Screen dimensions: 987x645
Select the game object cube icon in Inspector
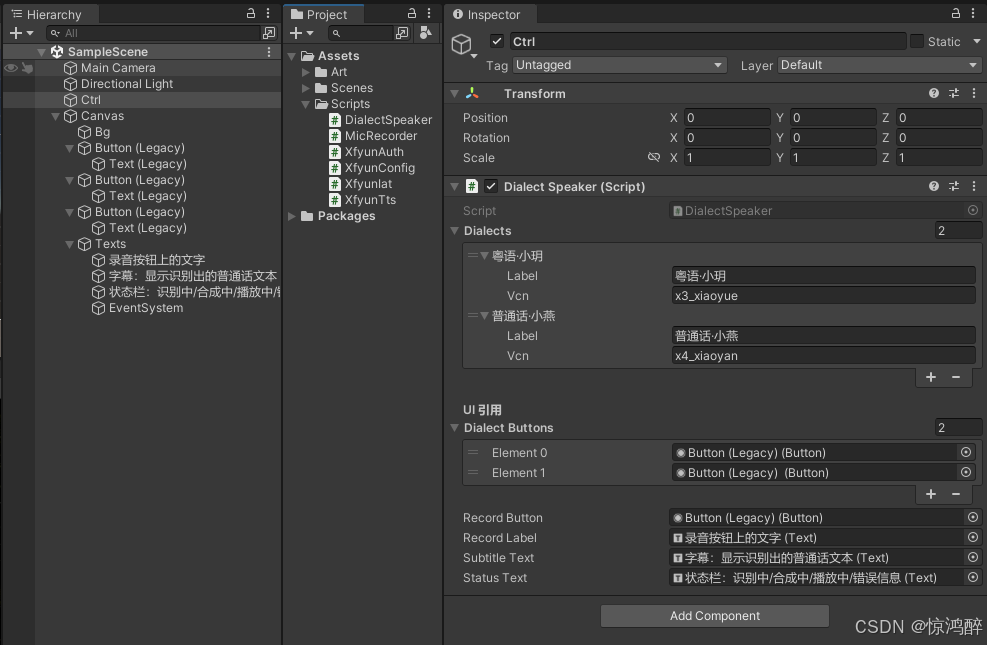(x=461, y=44)
